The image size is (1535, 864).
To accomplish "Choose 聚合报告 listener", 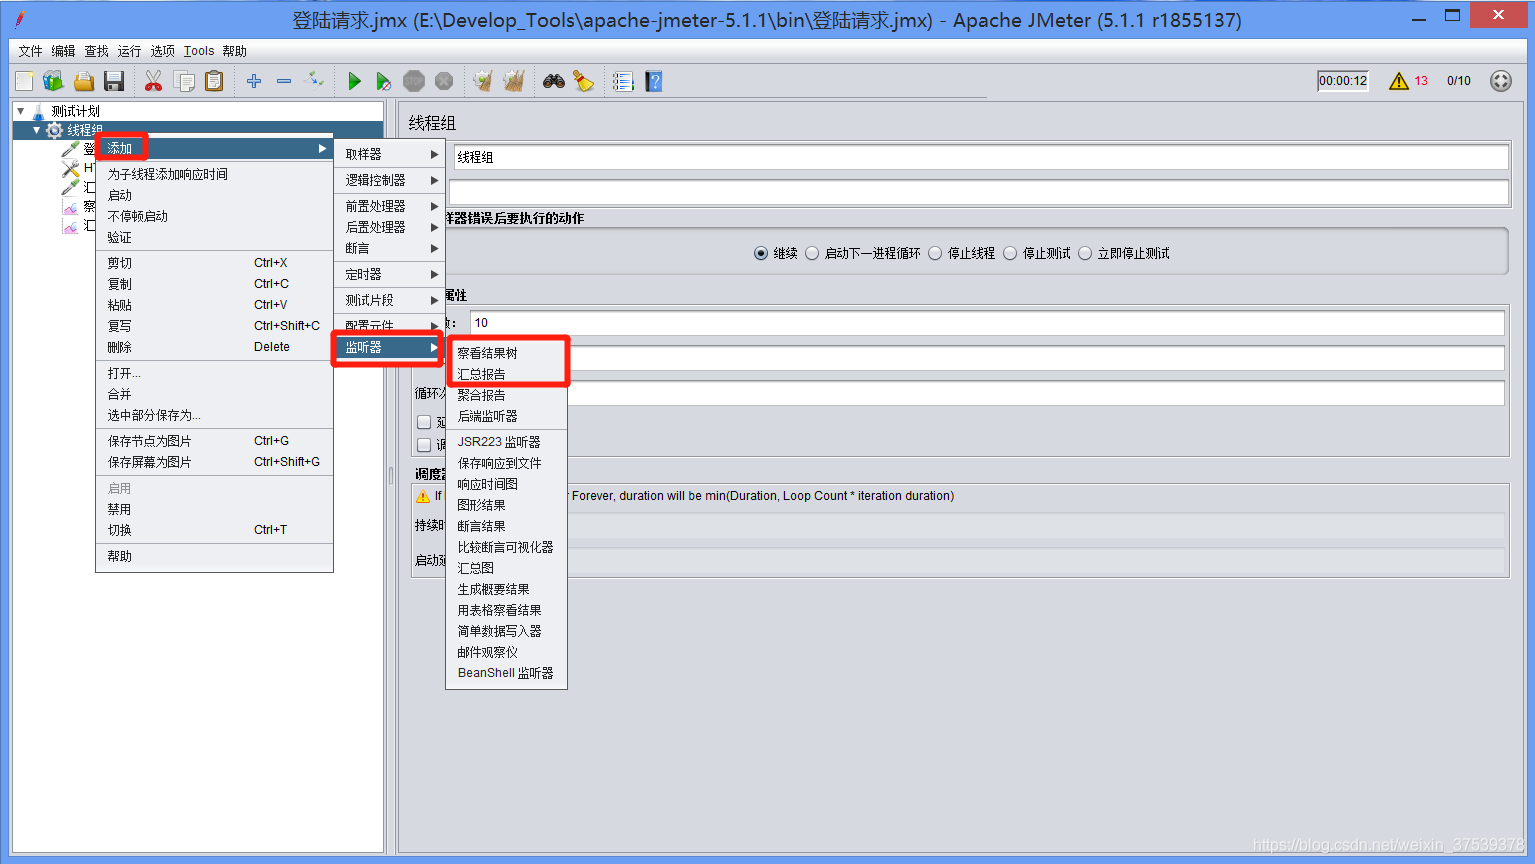I will [506, 395].
